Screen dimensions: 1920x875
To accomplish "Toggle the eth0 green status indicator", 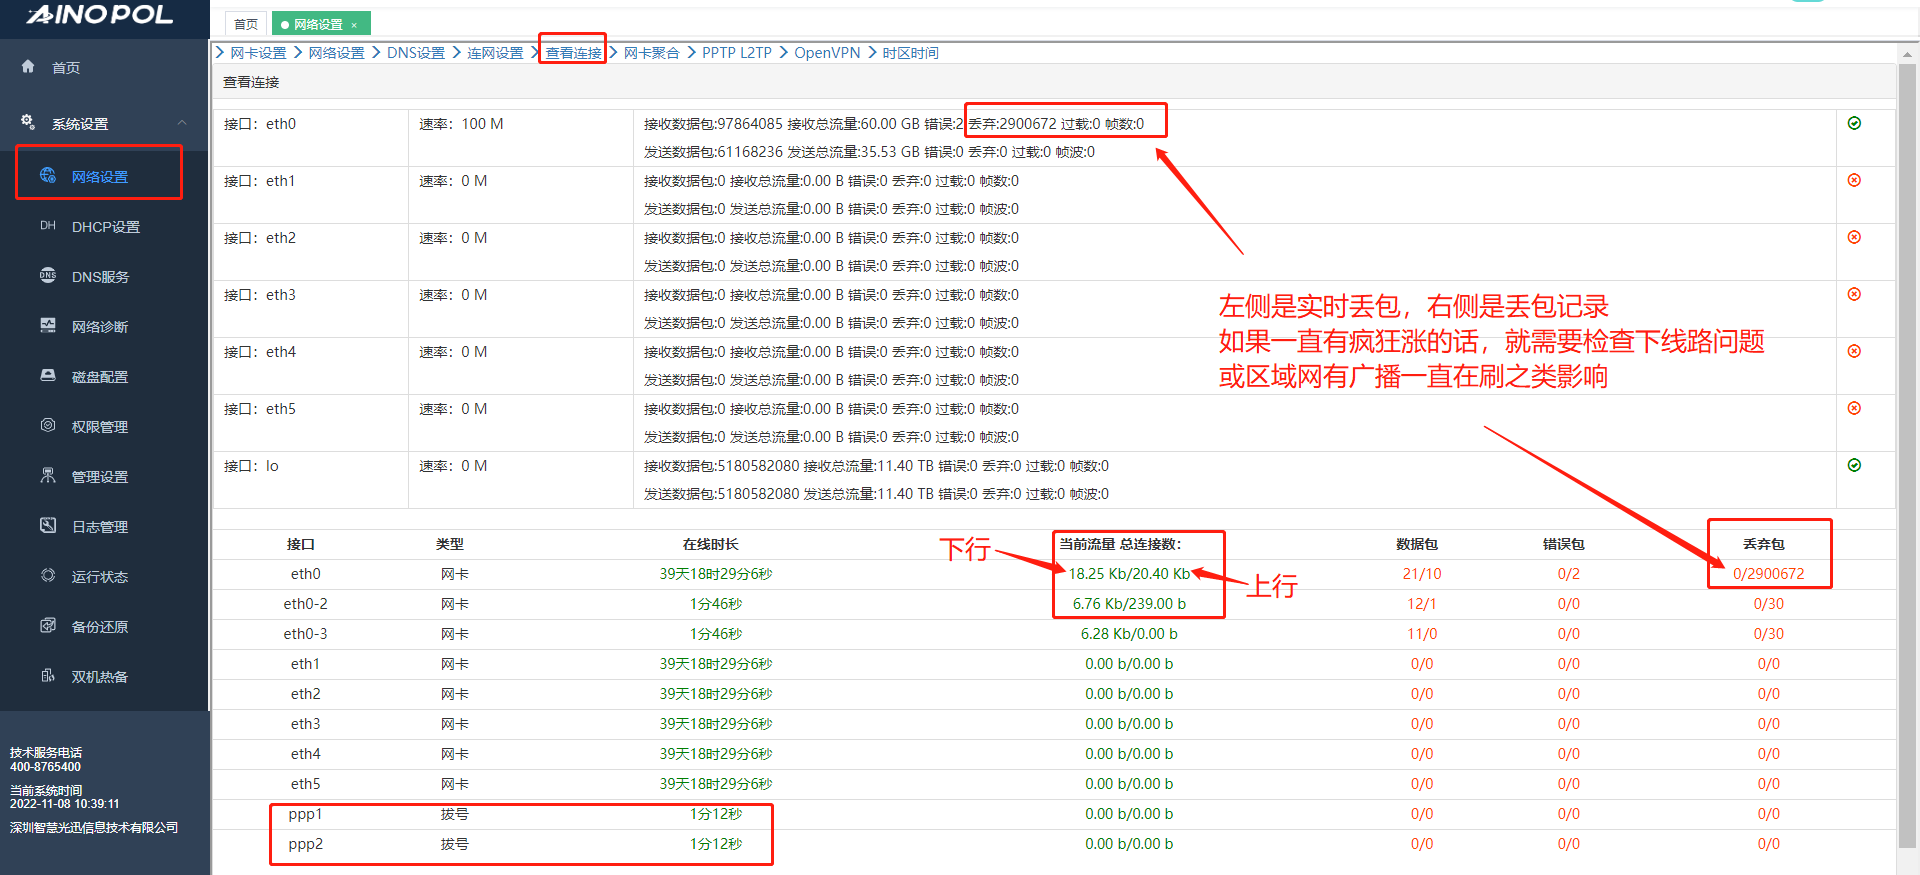I will coord(1854,123).
